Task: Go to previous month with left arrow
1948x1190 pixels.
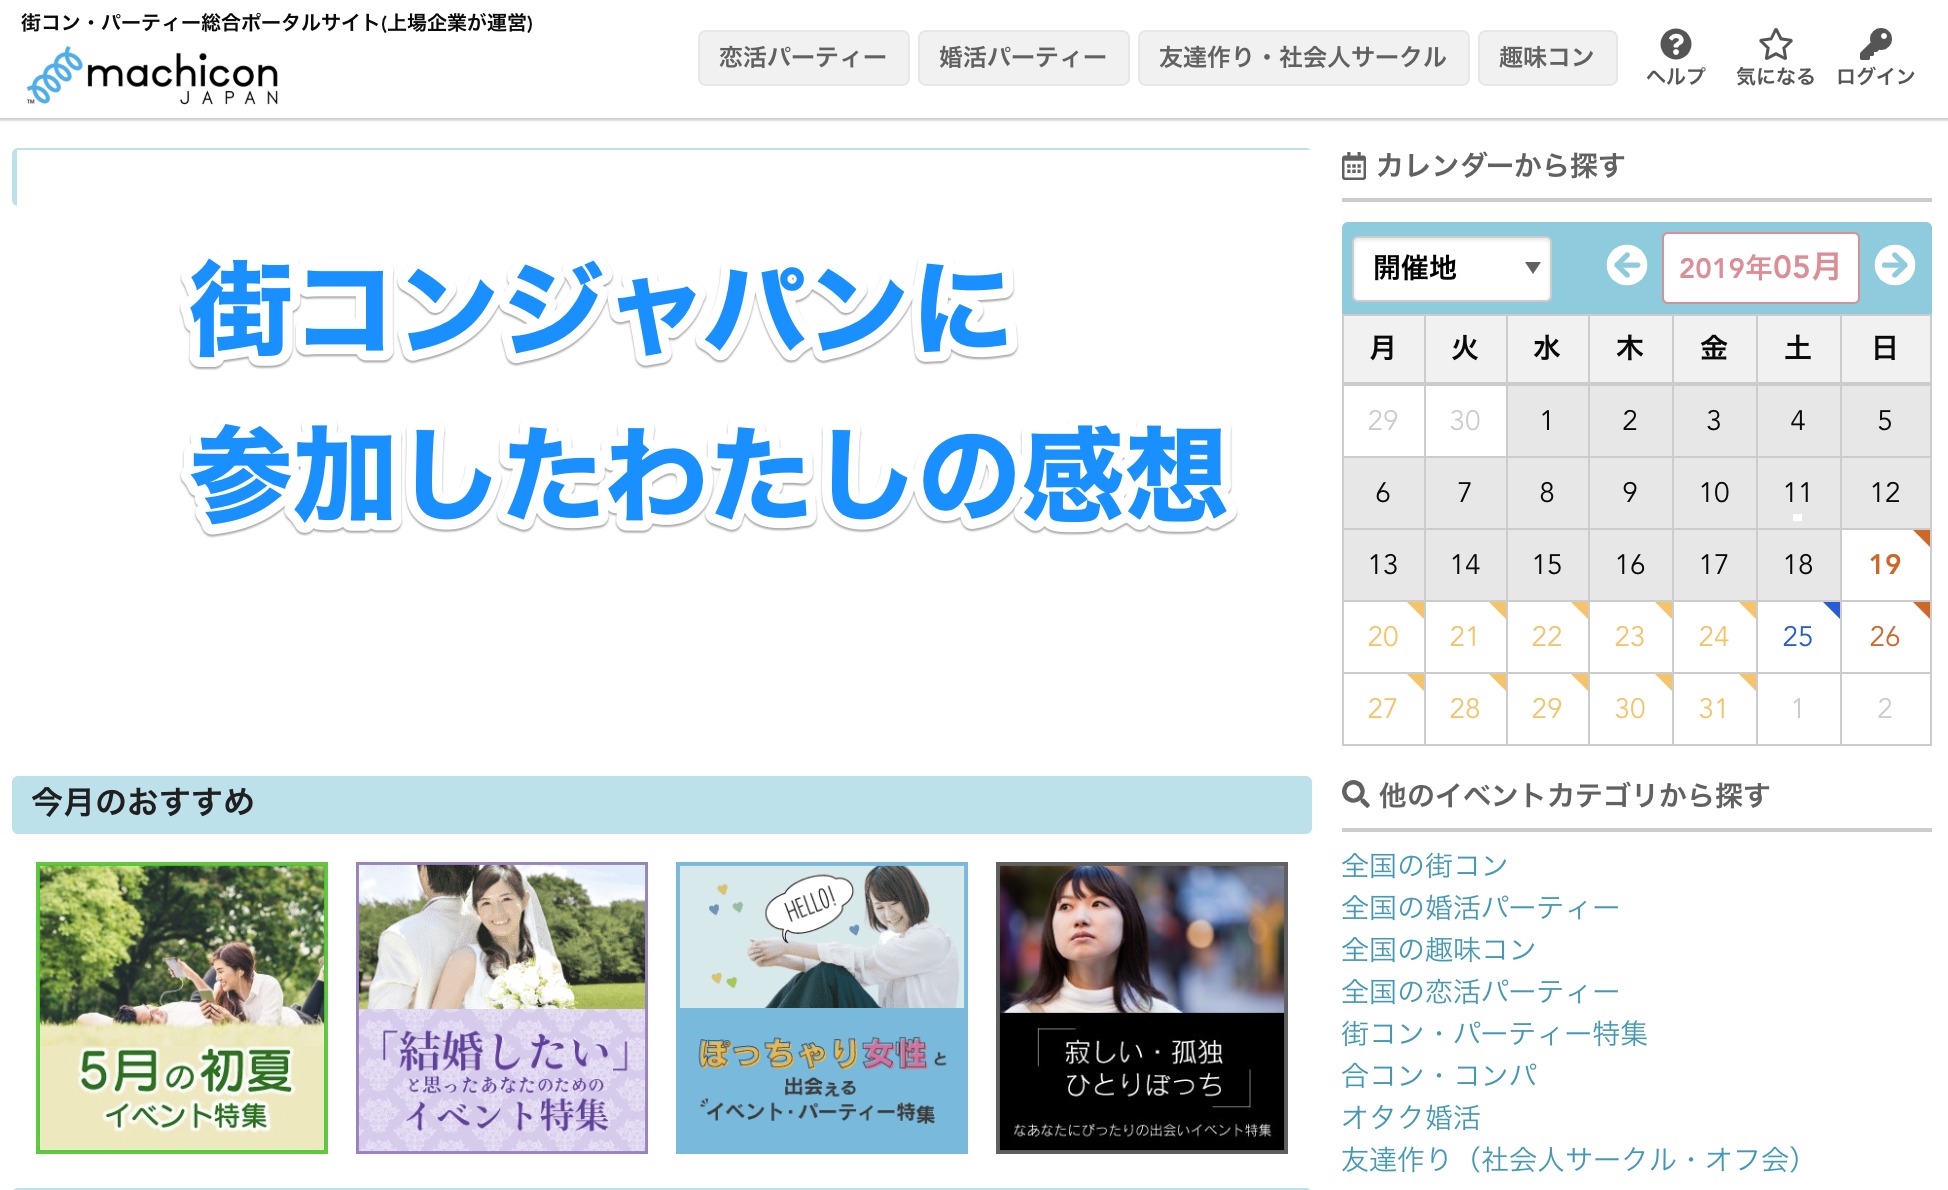Action: 1627,266
